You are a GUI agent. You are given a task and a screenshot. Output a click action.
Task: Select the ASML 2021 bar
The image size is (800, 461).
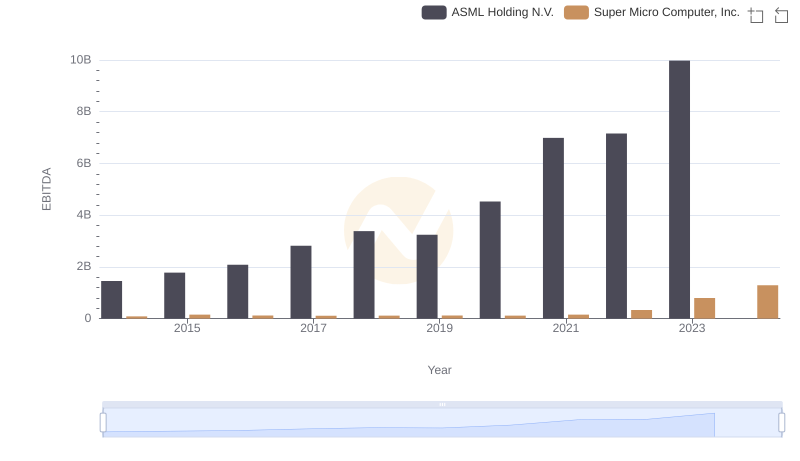pyautogui.click(x=553, y=228)
